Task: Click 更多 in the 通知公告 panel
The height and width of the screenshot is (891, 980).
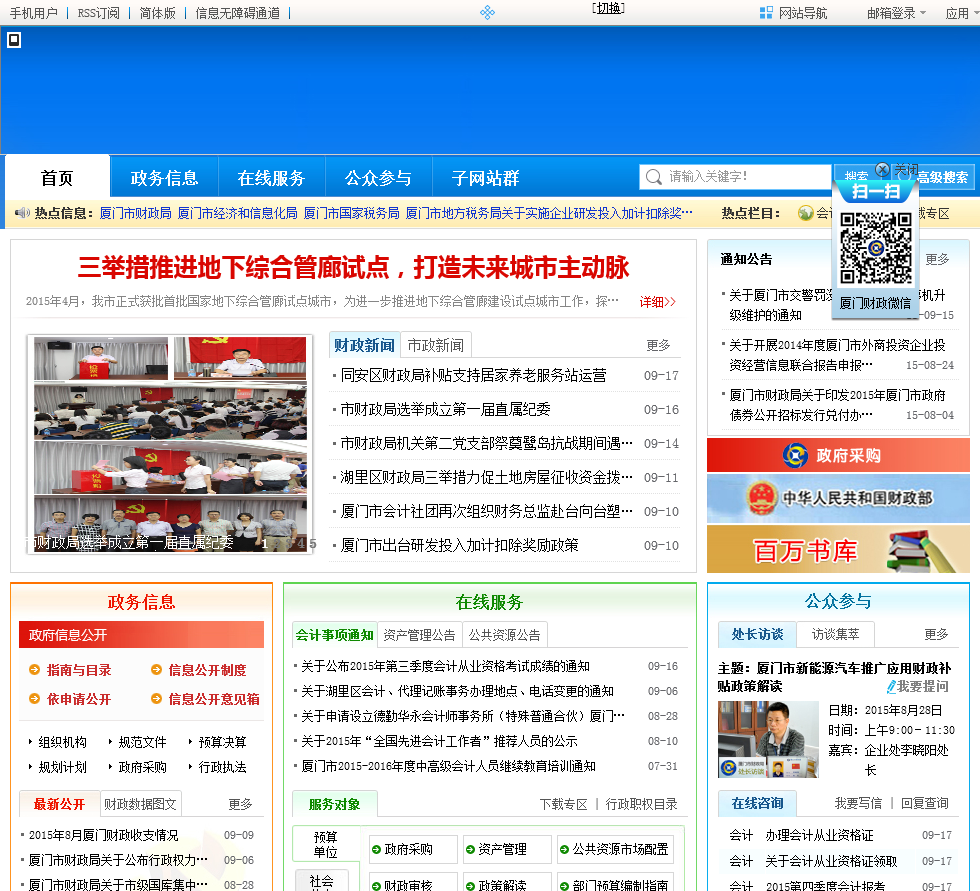Action: [x=937, y=259]
